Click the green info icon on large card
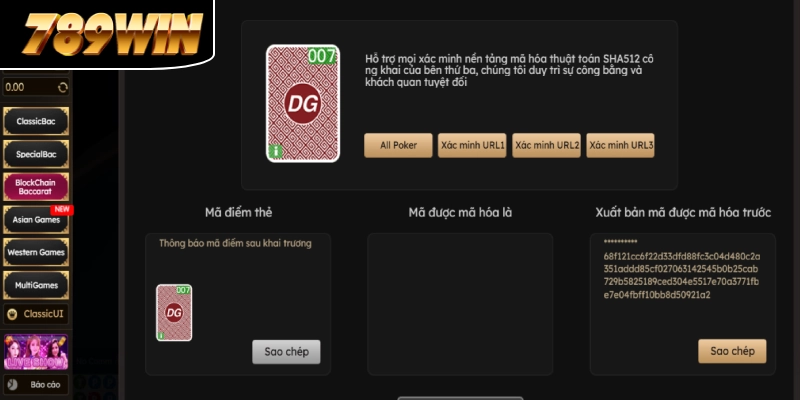Image resolution: width=800 pixels, height=400 pixels. 276,152
